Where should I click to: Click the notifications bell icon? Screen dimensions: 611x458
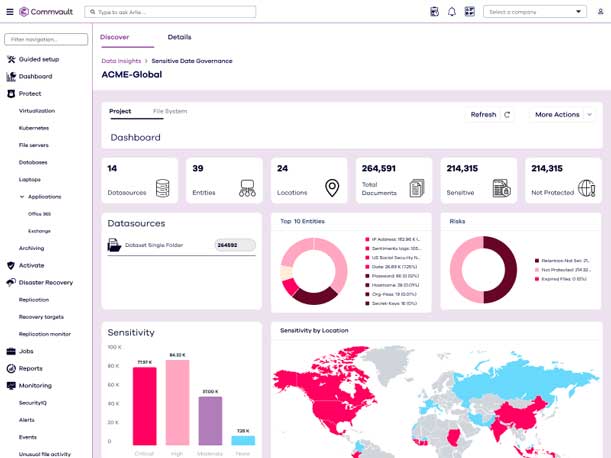452,12
